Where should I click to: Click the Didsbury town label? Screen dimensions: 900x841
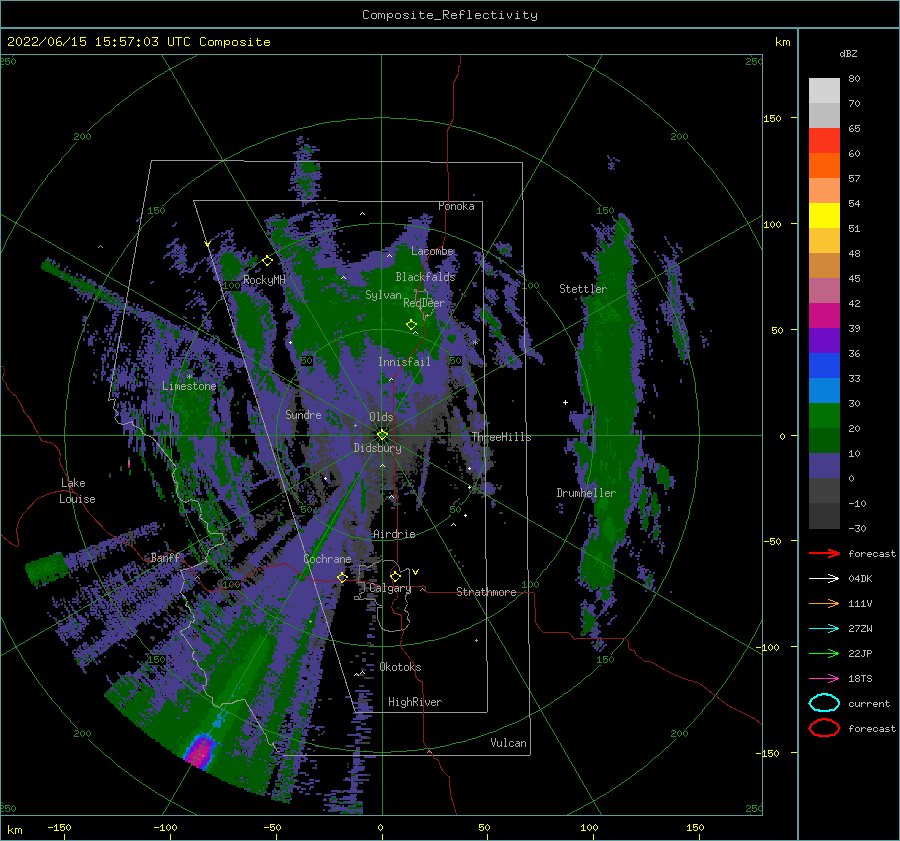(377, 448)
